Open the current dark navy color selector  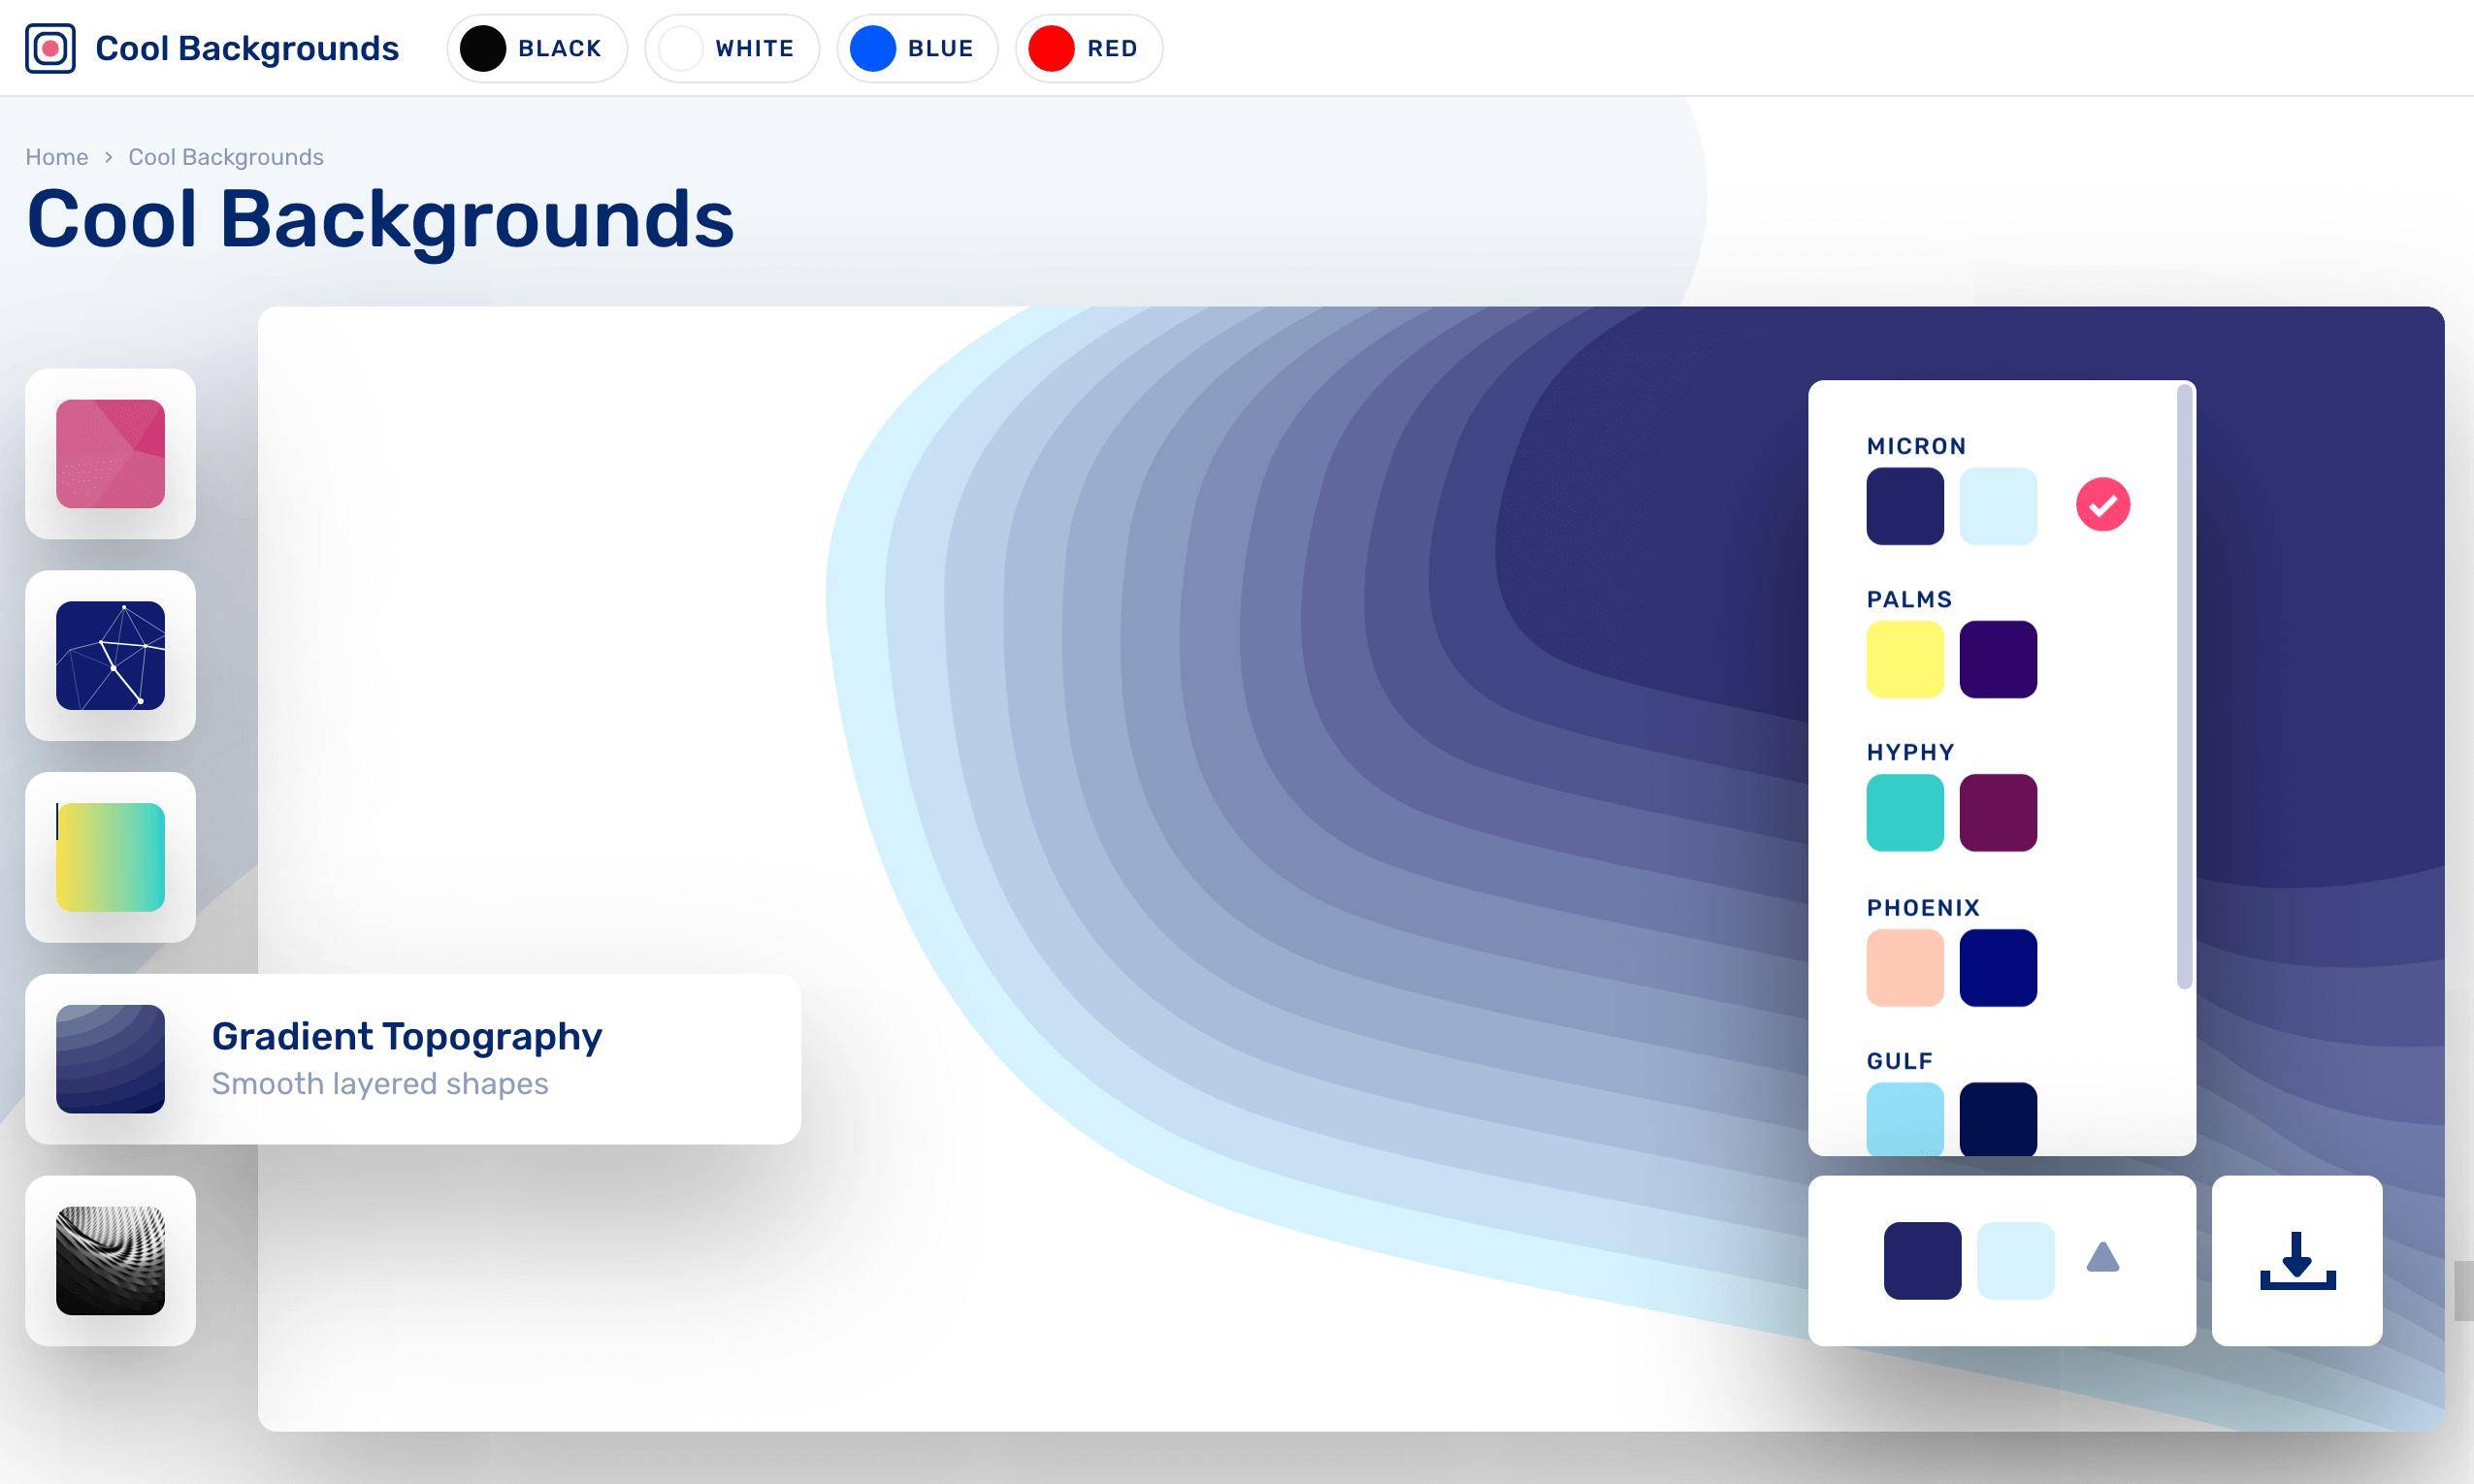pos(1921,1260)
